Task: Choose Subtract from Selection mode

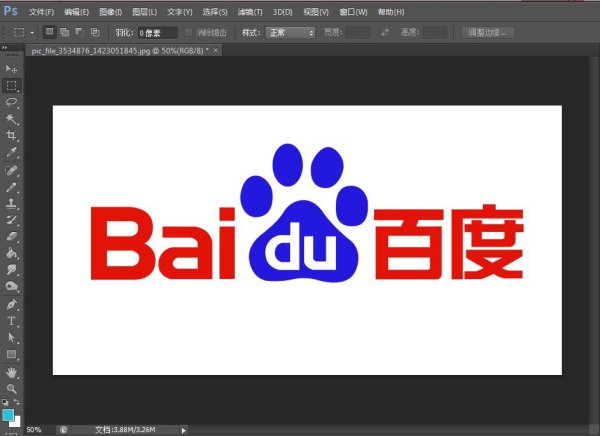Action: (x=80, y=32)
